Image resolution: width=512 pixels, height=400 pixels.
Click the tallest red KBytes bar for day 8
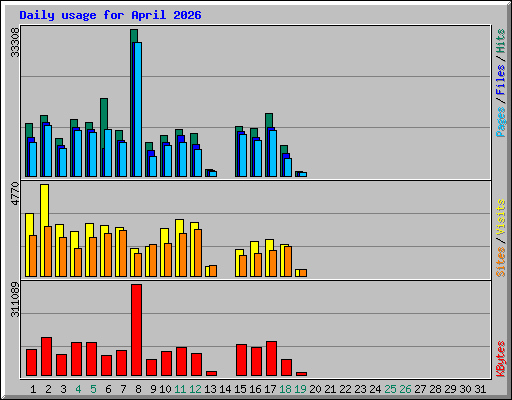pos(136,330)
